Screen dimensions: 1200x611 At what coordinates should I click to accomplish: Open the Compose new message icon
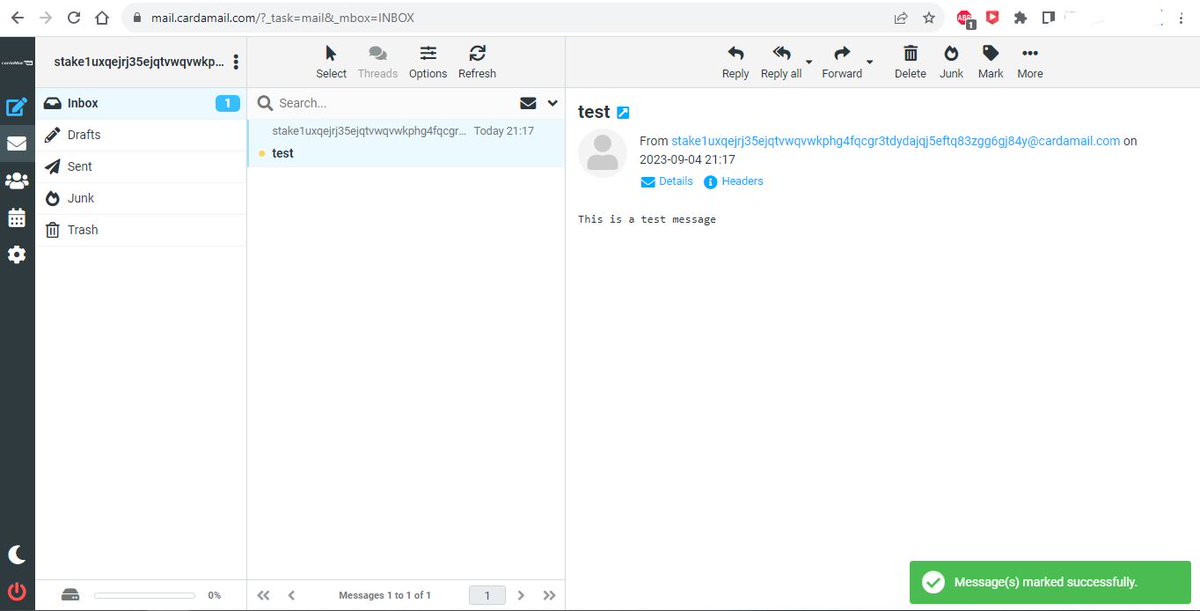click(17, 107)
